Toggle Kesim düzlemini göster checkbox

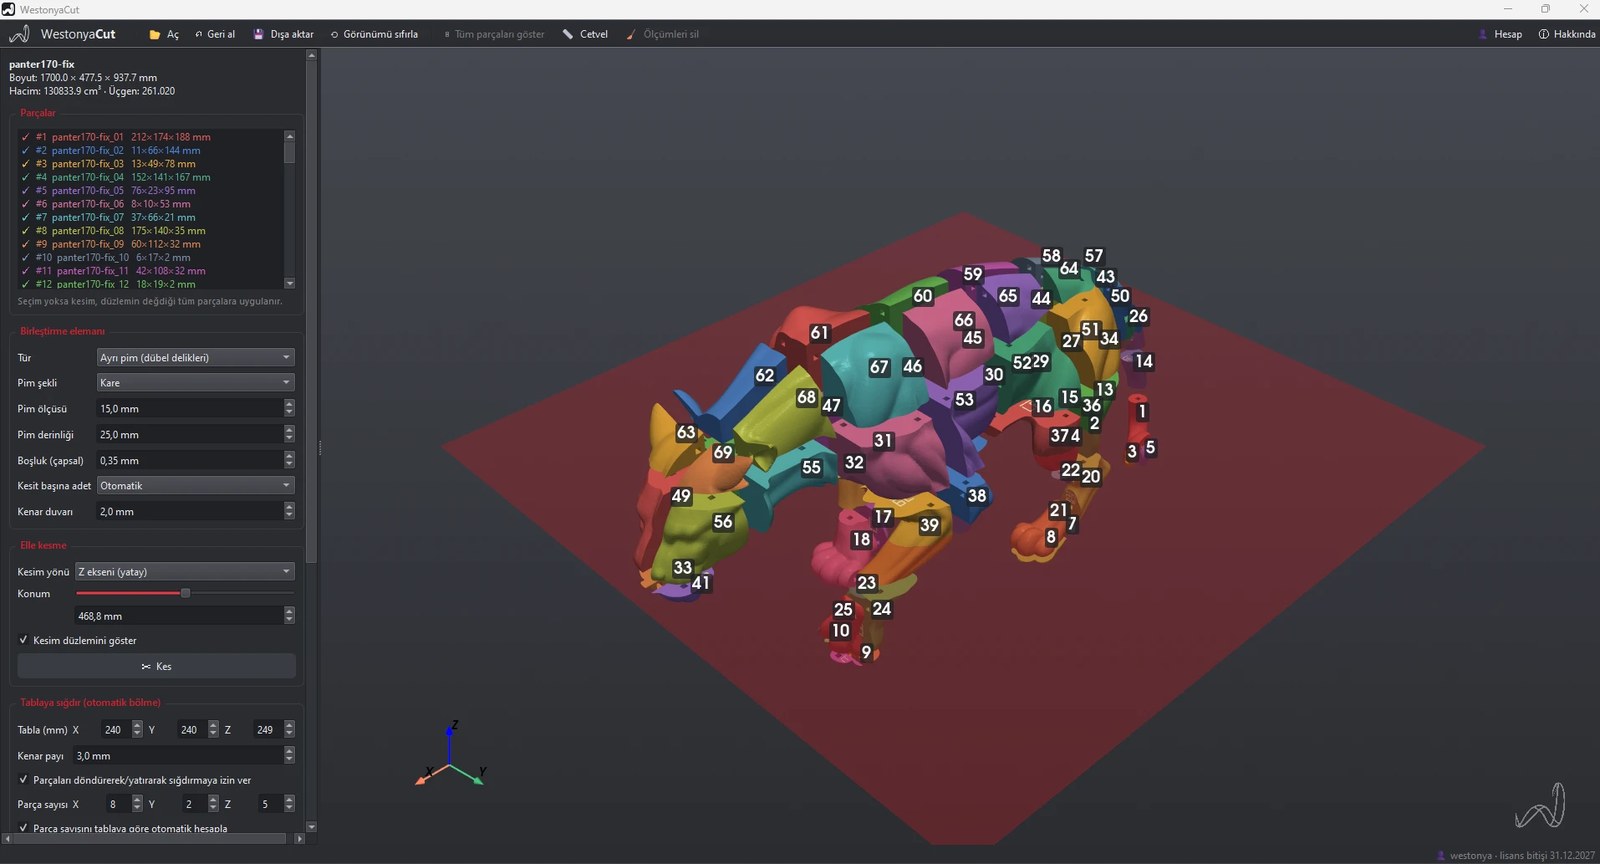tap(24, 640)
